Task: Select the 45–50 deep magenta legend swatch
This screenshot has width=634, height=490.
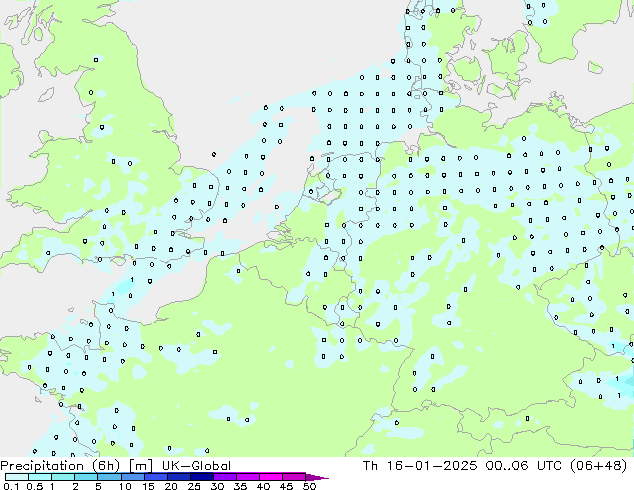Action: [x=294, y=477]
